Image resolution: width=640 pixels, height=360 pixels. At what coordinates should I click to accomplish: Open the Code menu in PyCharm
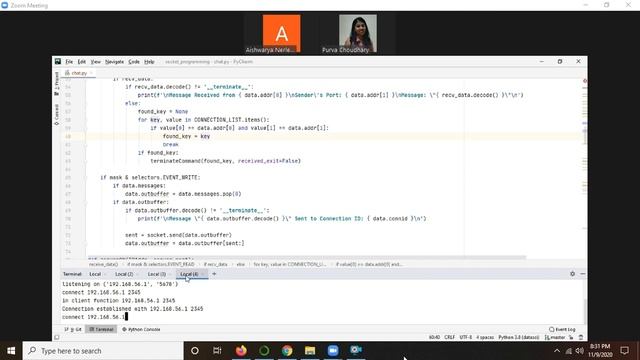(x=134, y=62)
